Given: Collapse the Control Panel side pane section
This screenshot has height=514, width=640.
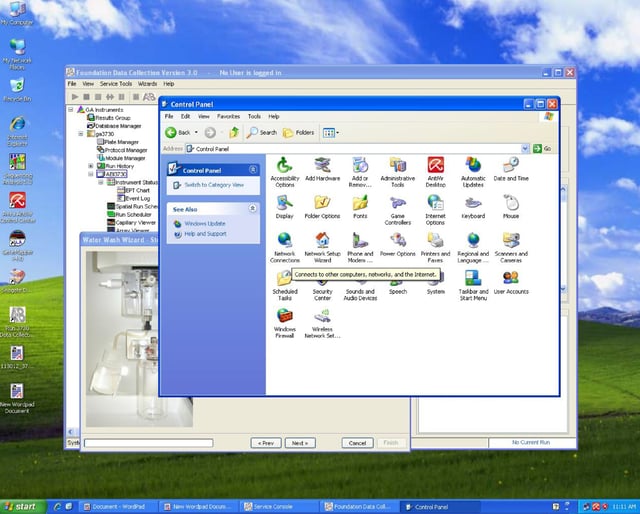Looking at the screenshot, I should pyautogui.click(x=253, y=169).
